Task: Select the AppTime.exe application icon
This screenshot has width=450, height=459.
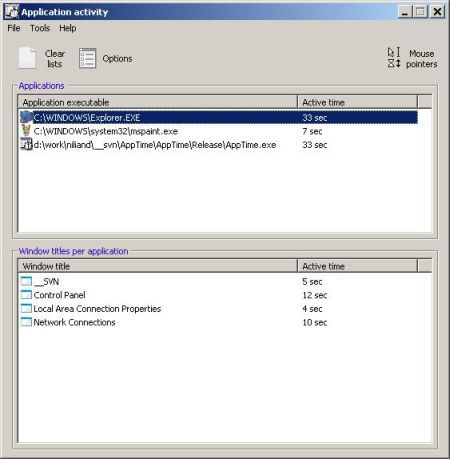Action: click(x=26, y=144)
